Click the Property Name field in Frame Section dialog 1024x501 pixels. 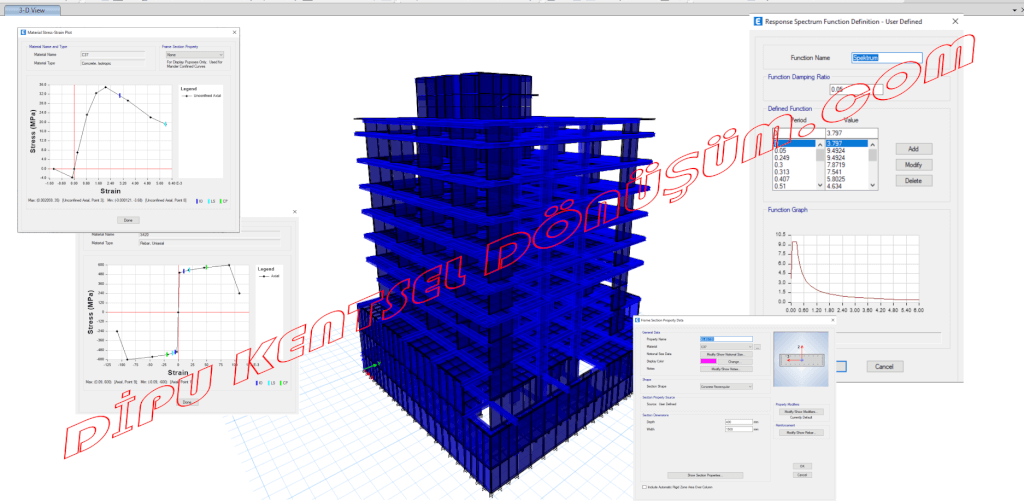pos(726,339)
